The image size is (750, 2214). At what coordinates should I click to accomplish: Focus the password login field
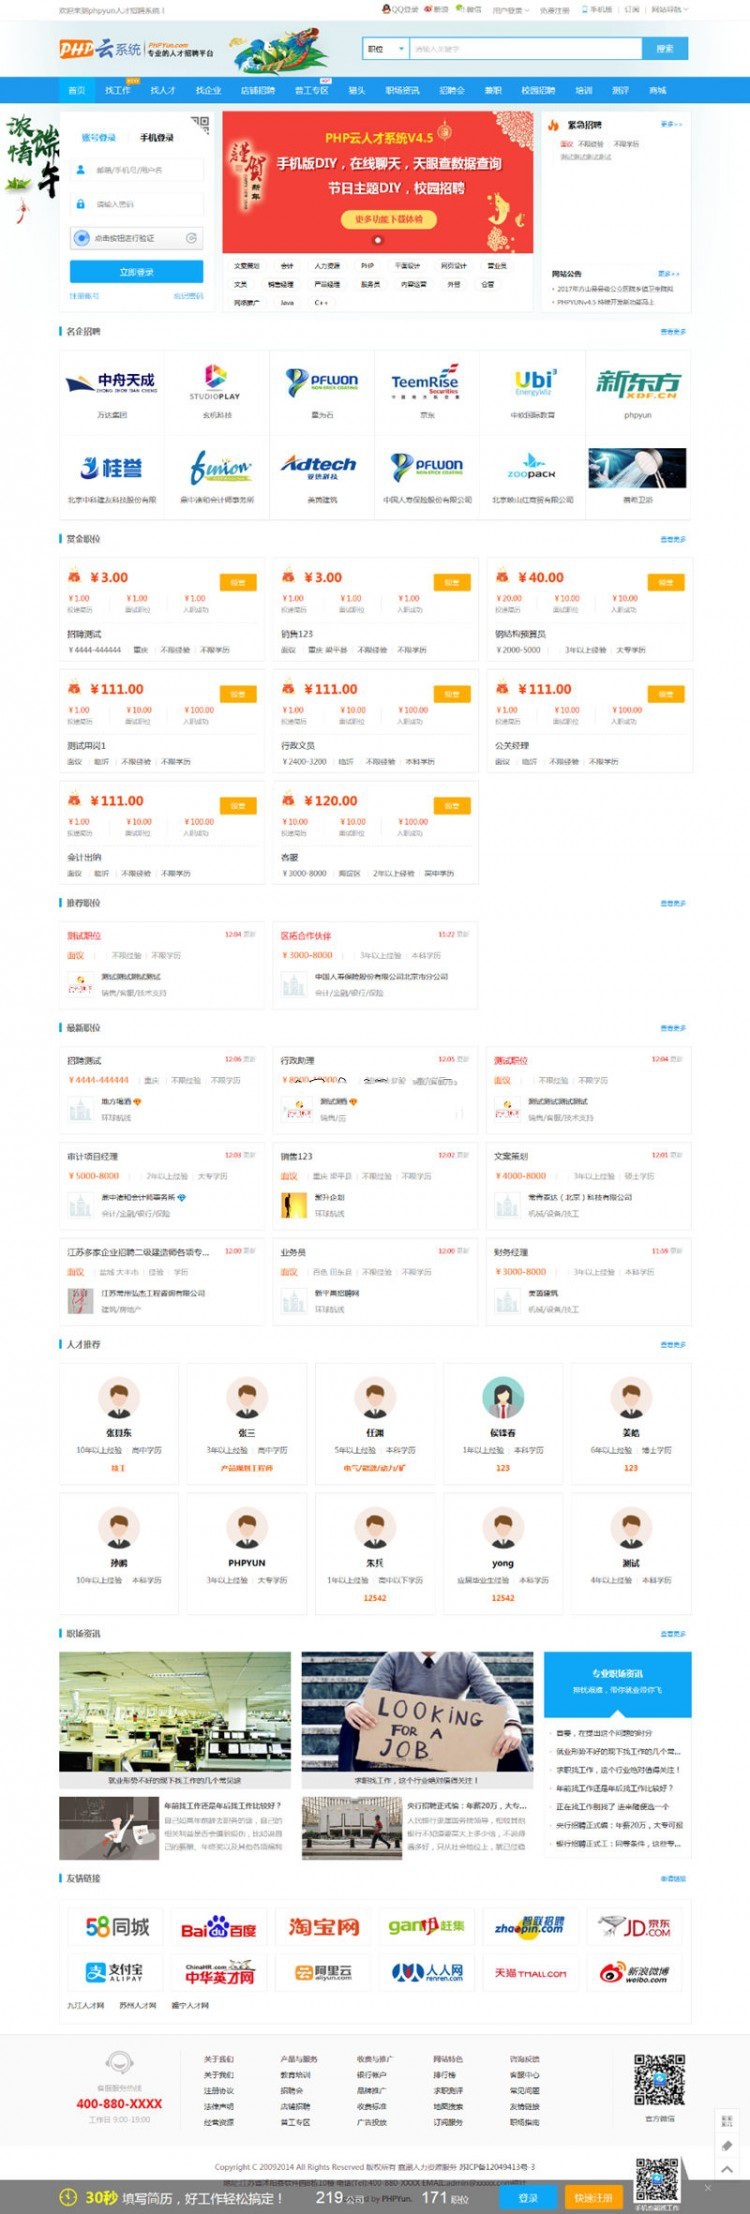click(136, 204)
